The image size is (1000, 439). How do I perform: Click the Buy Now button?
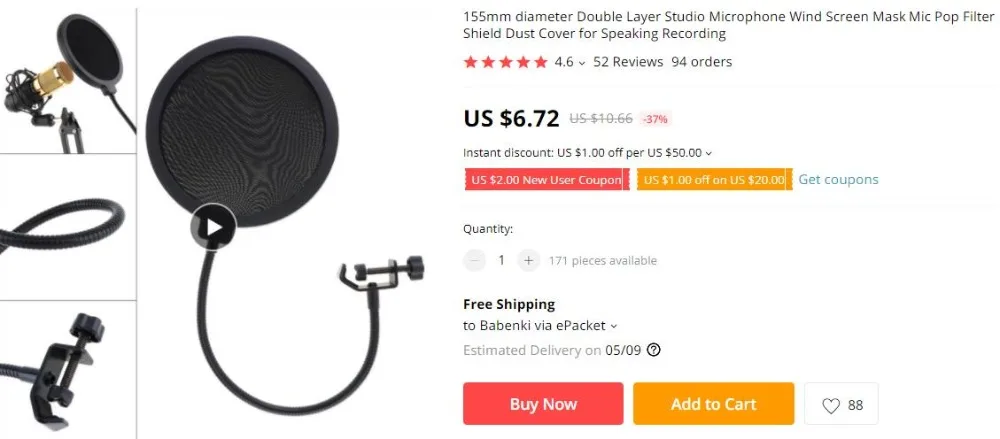point(543,404)
